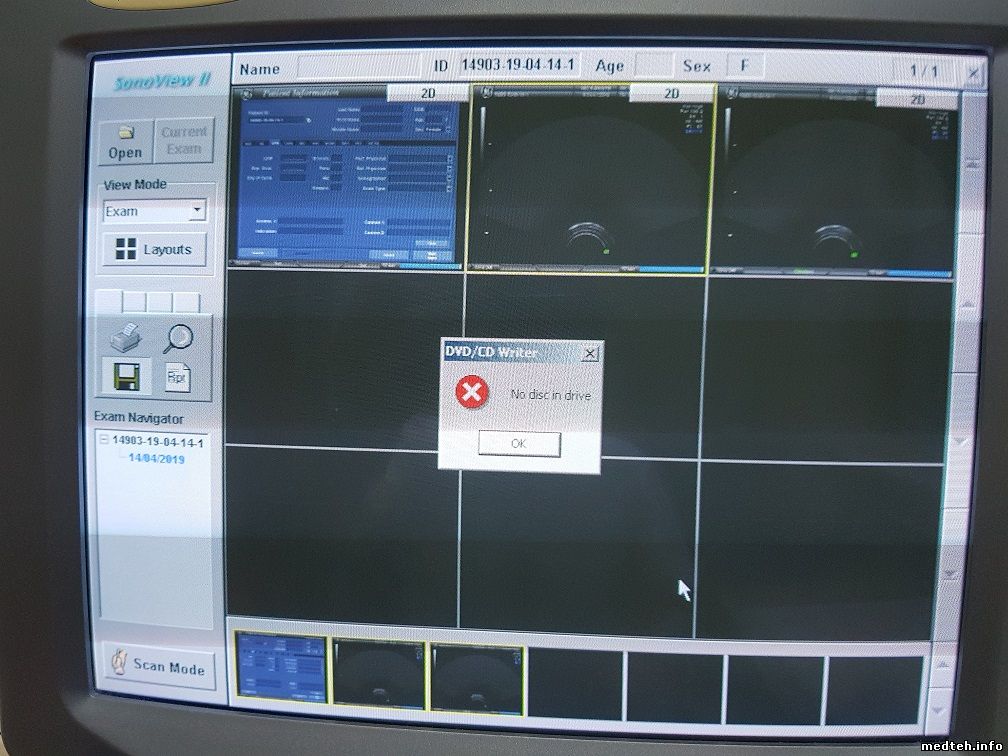Select the middle 2D ultrasound image
Viewport: 1008px width, 756px height.
[x=590, y=180]
